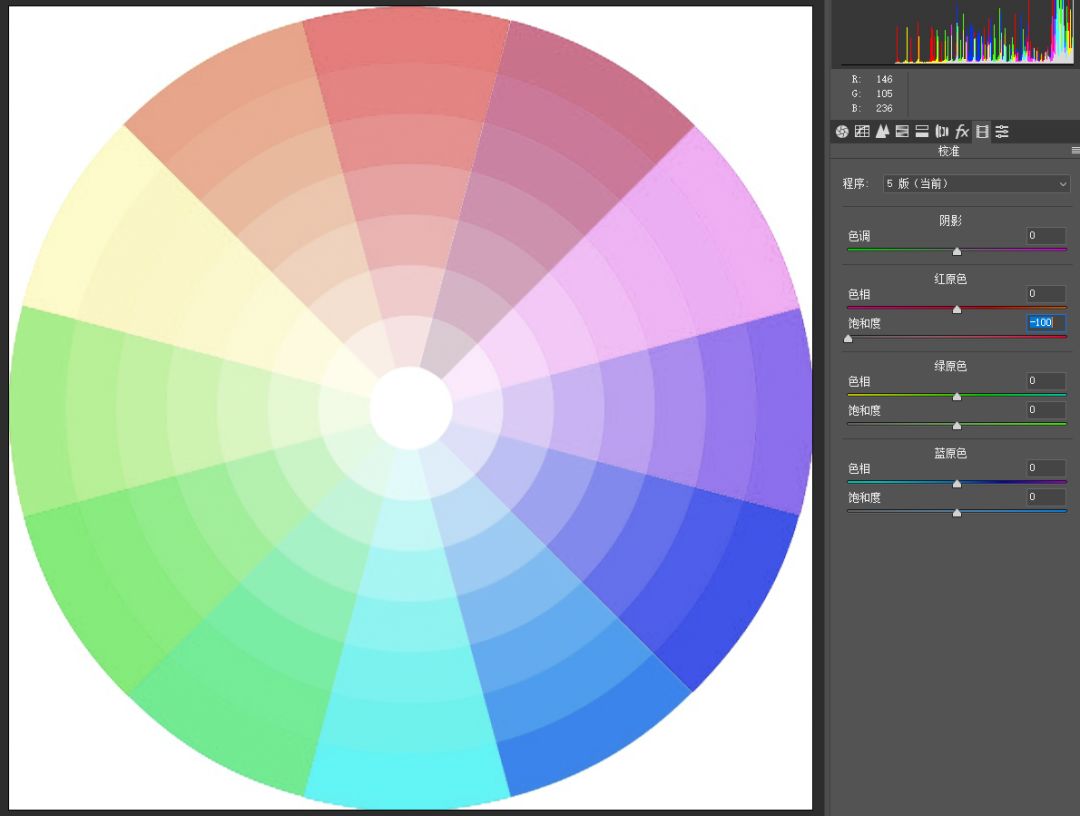Image resolution: width=1080 pixels, height=816 pixels.
Task: Click the dropdown arrow of 5 版（当前）
Action: click(x=1063, y=184)
